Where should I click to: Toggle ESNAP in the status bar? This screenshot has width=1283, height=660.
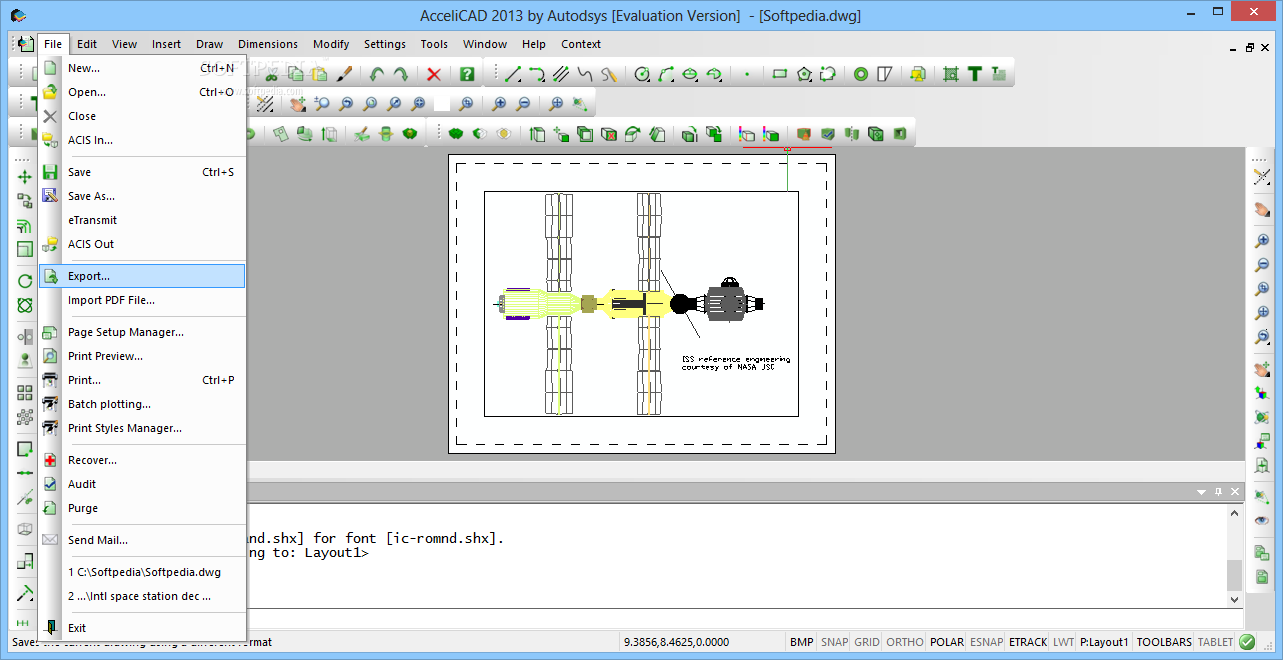987,642
